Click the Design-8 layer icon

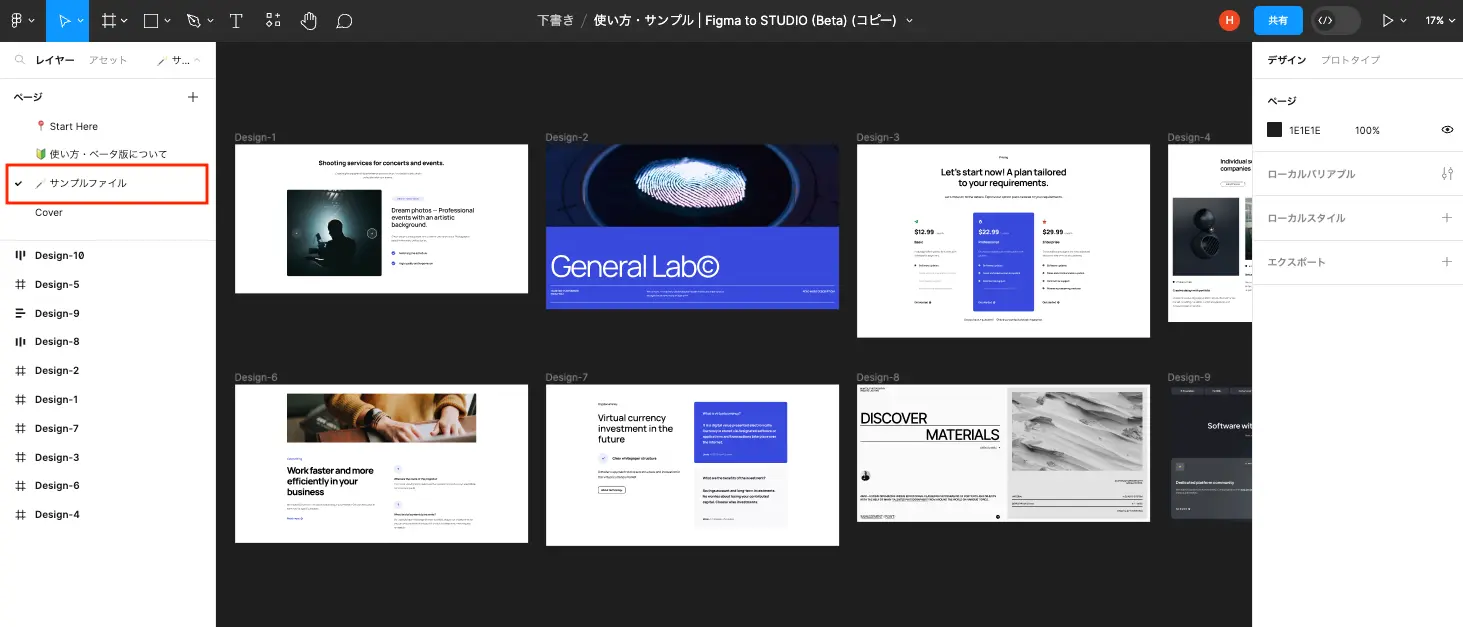[x=20, y=341]
